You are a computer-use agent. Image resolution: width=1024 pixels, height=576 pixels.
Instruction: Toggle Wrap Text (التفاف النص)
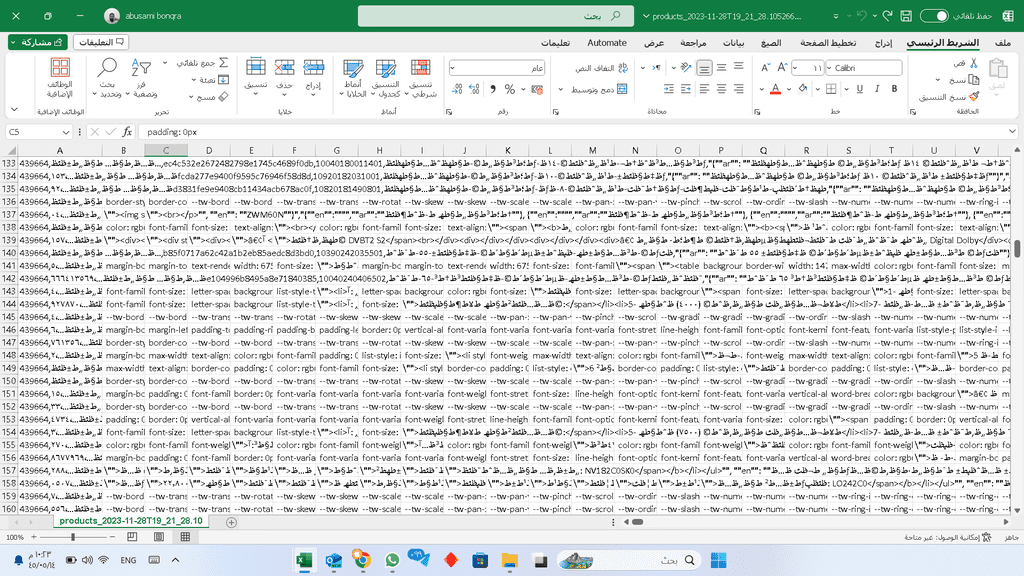pos(601,68)
